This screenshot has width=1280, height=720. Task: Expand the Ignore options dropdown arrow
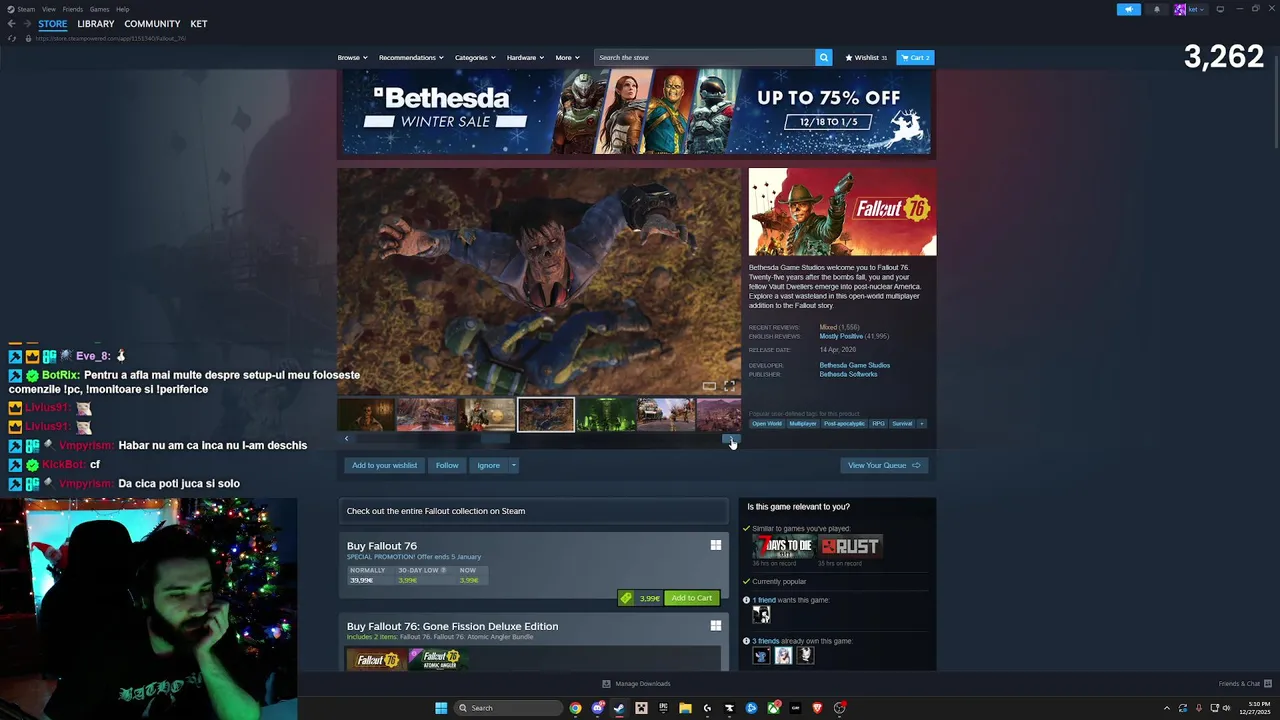tap(513, 465)
